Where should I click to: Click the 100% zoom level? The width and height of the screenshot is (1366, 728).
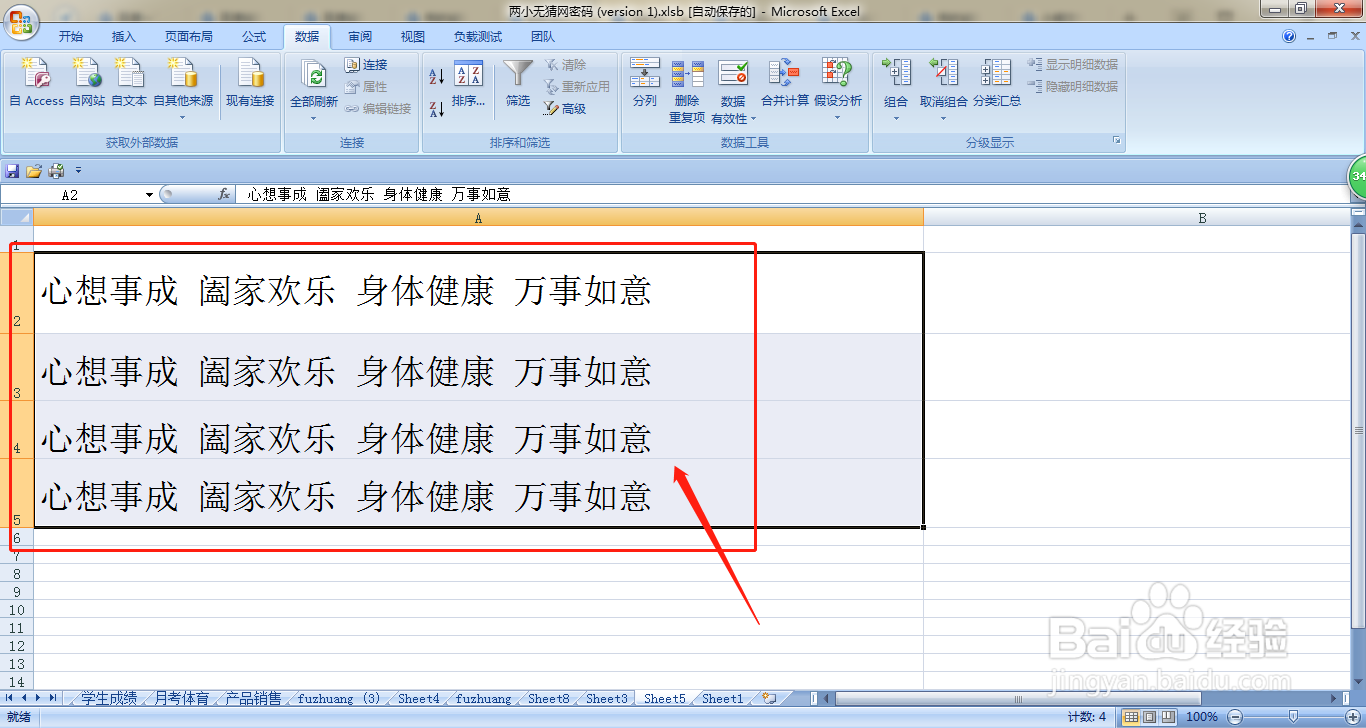[x=1201, y=717]
